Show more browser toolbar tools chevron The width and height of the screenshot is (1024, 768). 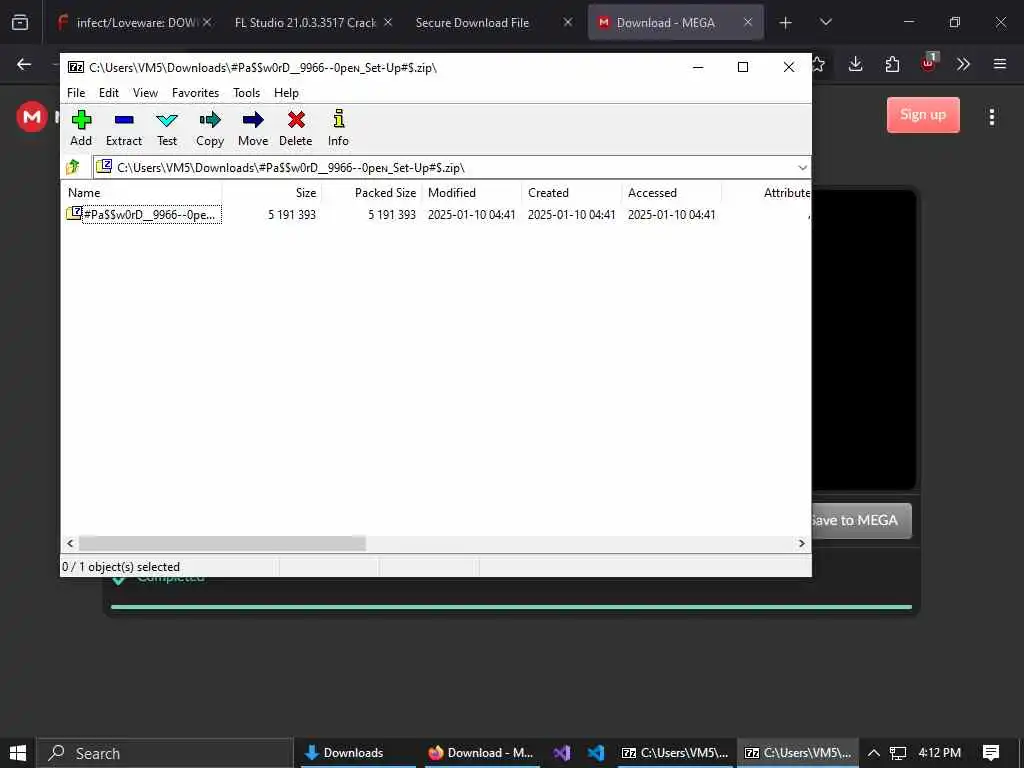pos(963,64)
